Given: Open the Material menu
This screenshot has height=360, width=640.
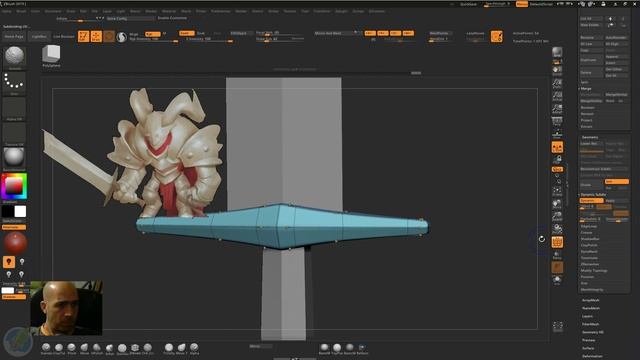Looking at the screenshot, I should [169, 11].
